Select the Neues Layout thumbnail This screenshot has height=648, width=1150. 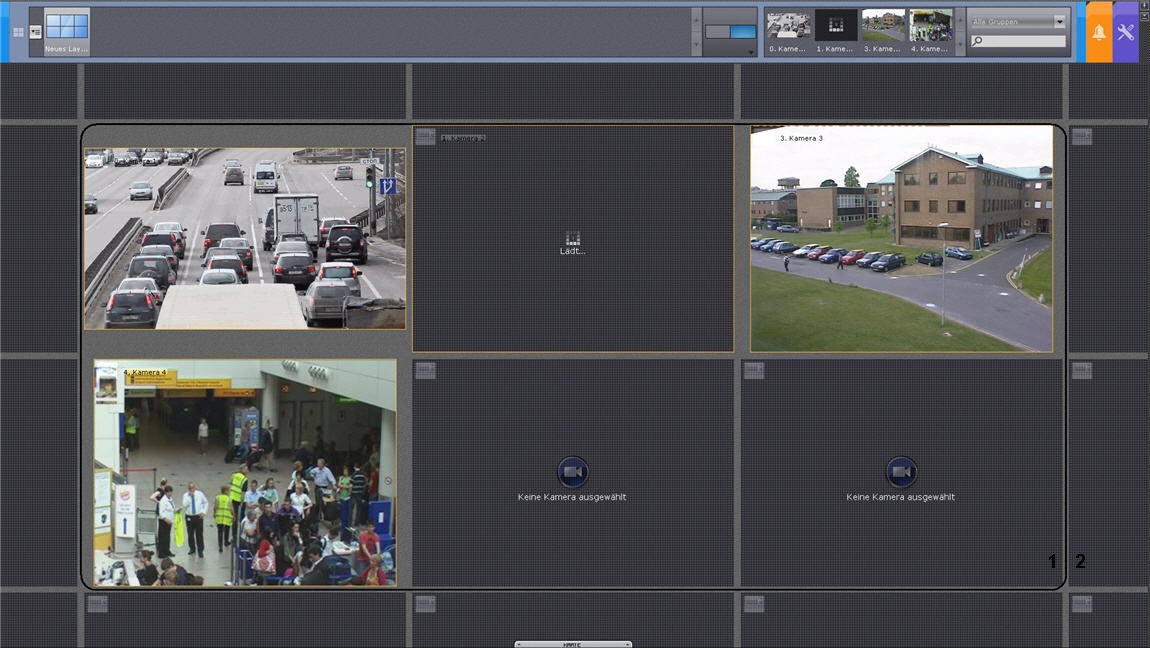(x=67, y=29)
